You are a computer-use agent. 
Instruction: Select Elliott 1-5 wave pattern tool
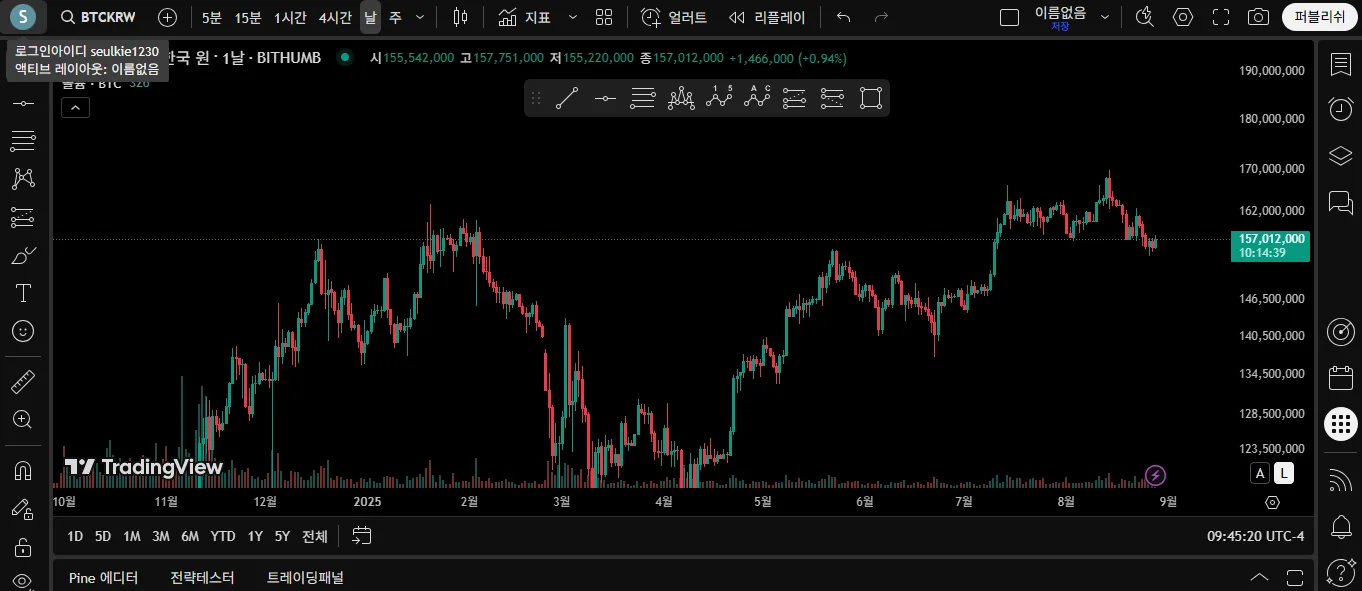coord(719,98)
